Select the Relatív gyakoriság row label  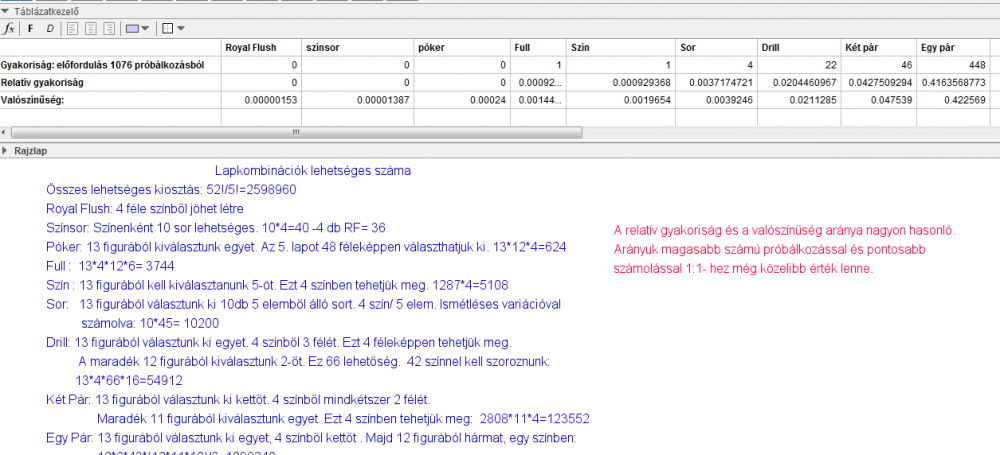(110, 81)
